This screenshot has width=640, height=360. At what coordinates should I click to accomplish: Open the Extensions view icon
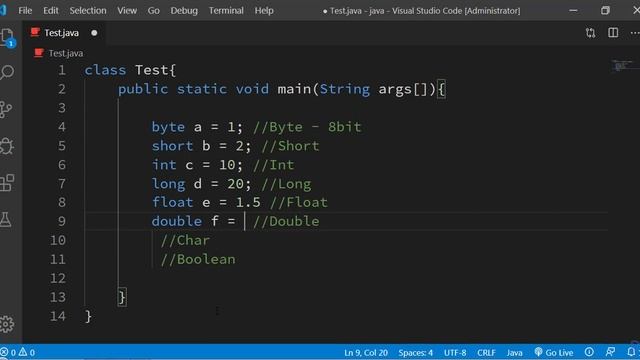click(x=7, y=183)
